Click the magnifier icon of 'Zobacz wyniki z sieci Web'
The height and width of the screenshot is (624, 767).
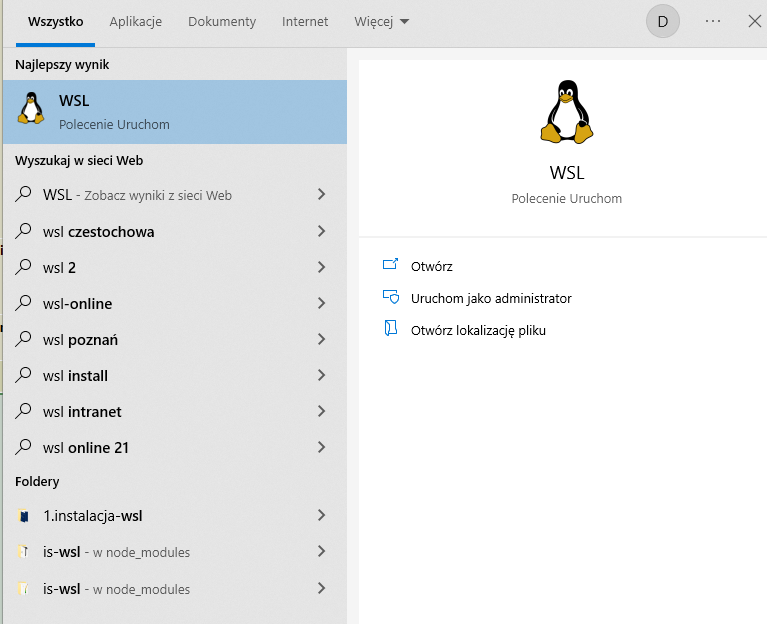[23, 194]
